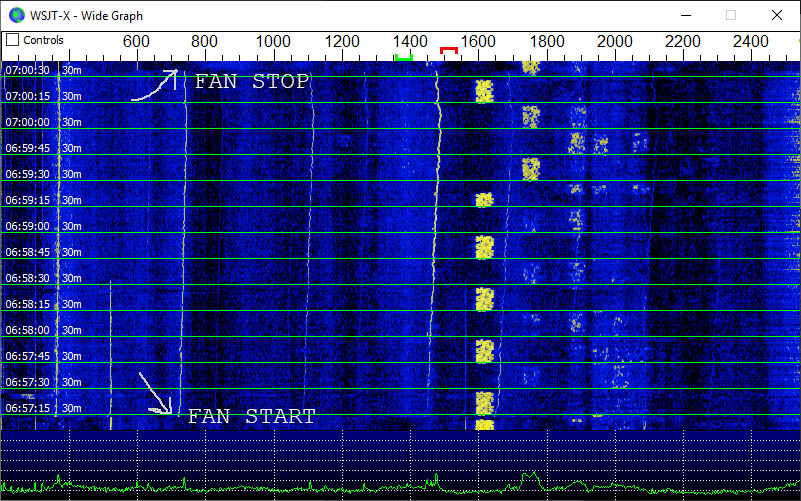Select the 600 Hz mark on frequency scale

click(136, 41)
